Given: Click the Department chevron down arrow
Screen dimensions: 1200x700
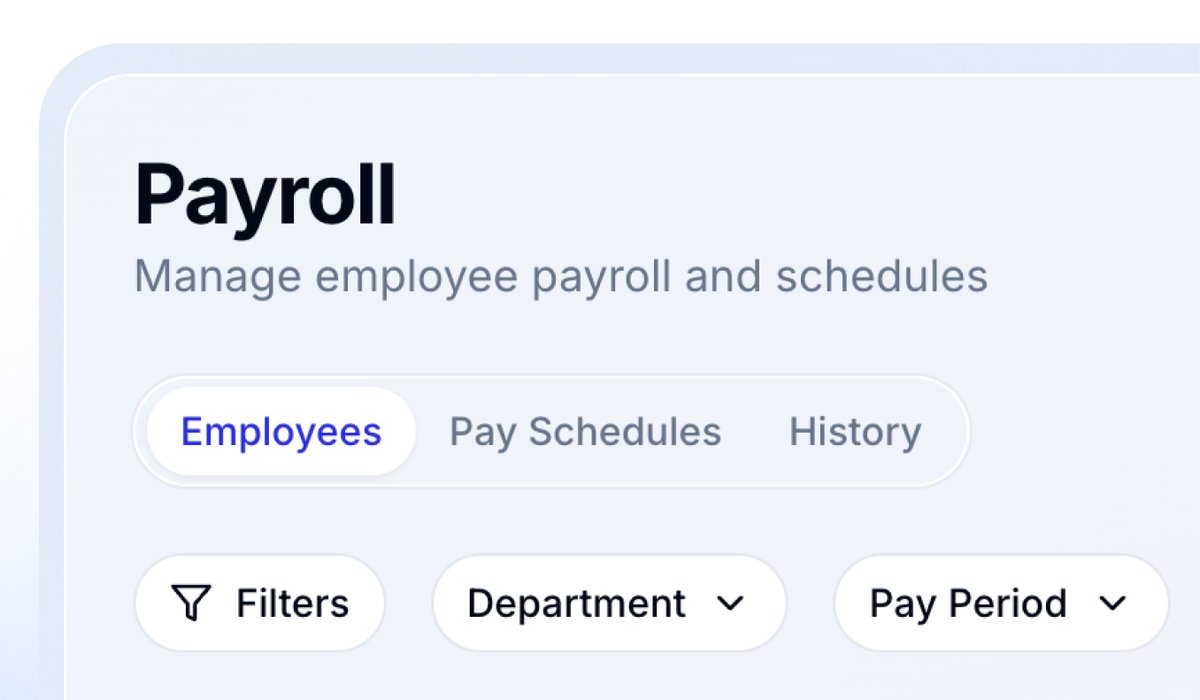Looking at the screenshot, I should [731, 604].
